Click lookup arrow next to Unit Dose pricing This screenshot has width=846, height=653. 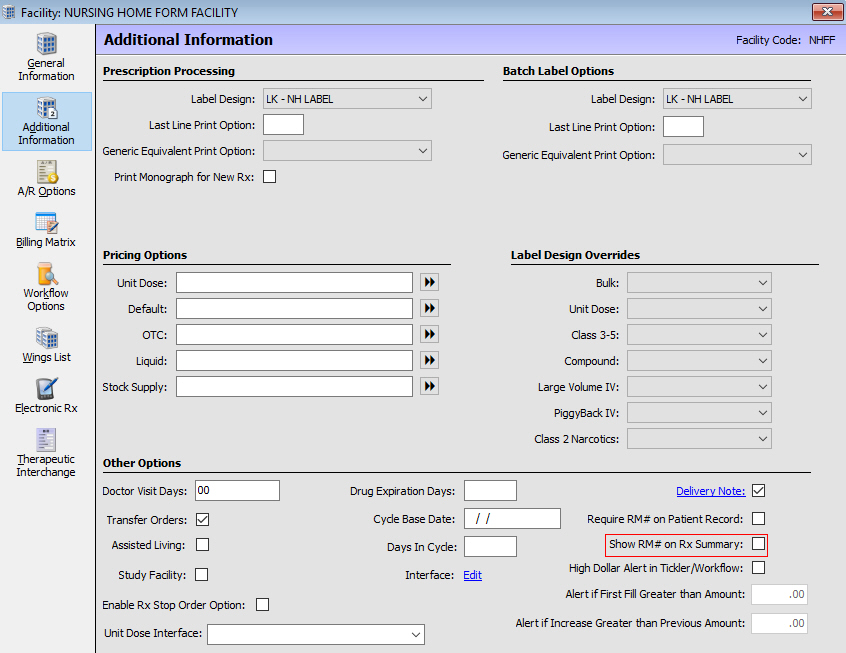coord(430,283)
